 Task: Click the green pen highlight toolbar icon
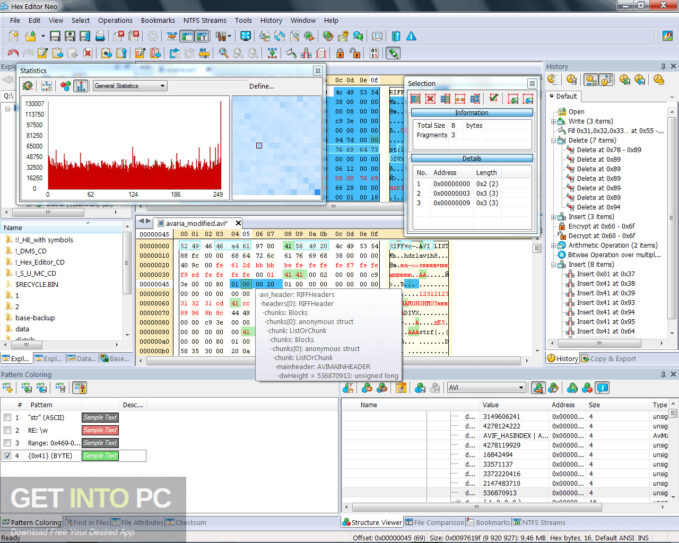click(393, 53)
